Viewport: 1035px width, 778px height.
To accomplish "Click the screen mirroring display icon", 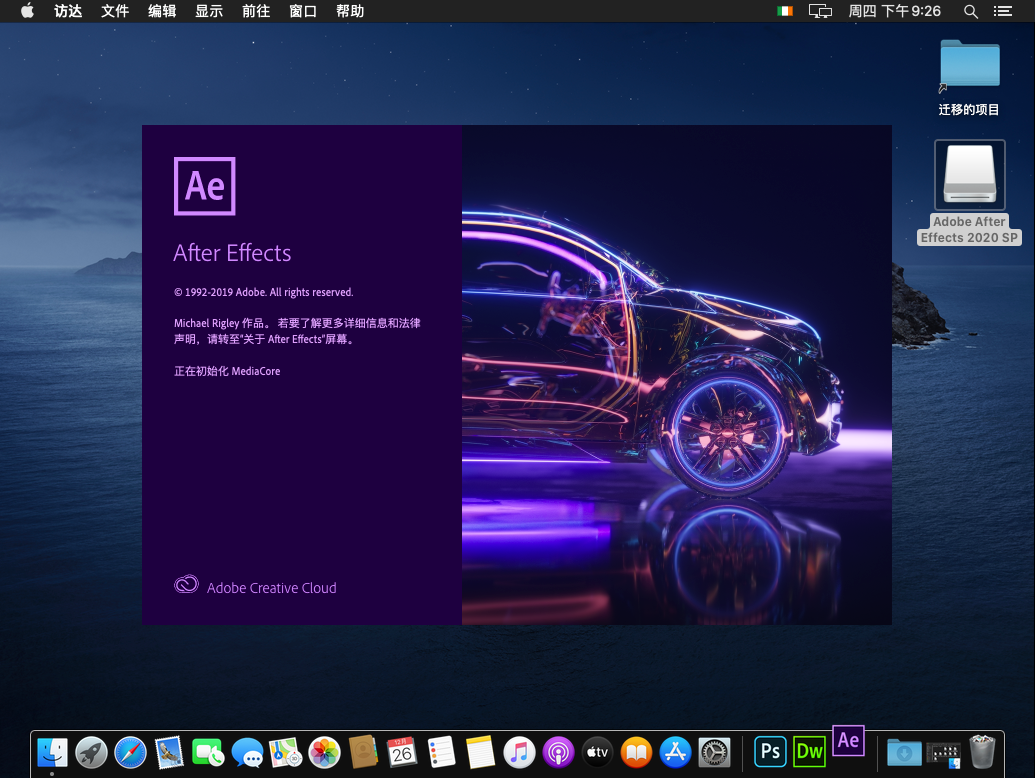I will click(x=820, y=11).
